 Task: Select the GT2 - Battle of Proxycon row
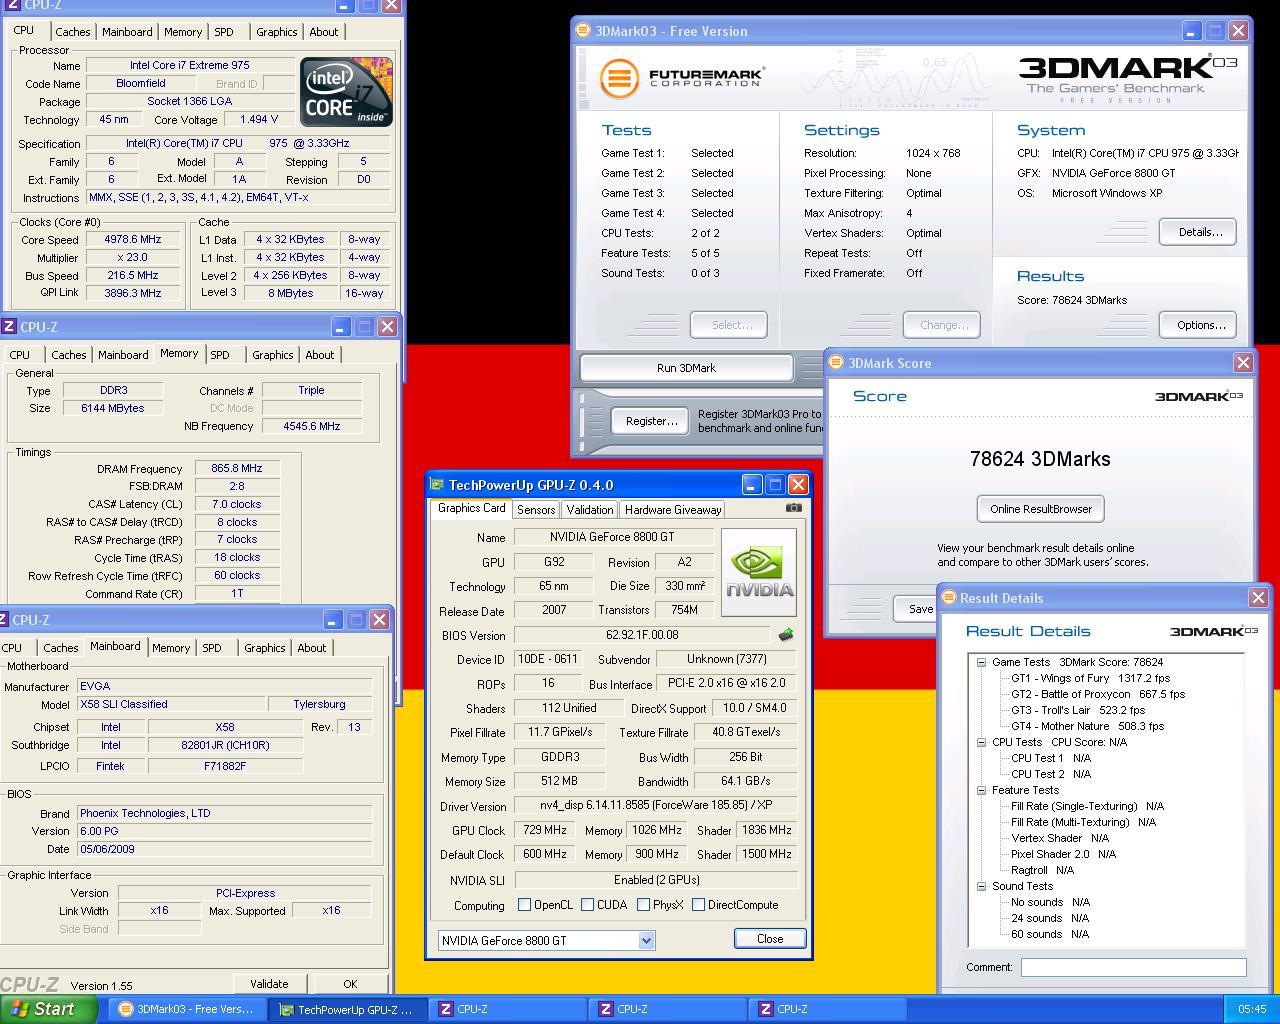point(1097,694)
